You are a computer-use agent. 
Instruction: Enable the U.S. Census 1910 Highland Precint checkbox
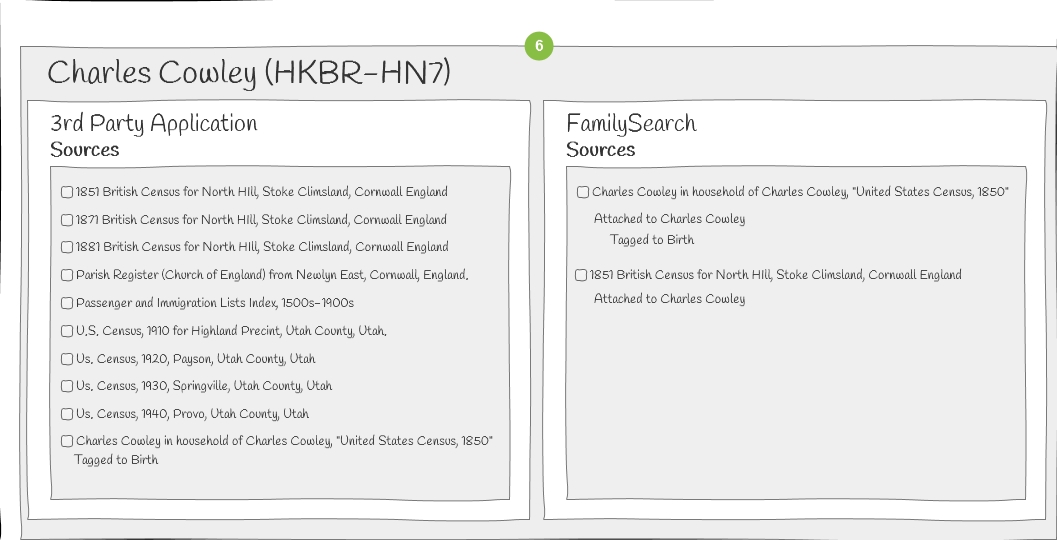(x=67, y=331)
